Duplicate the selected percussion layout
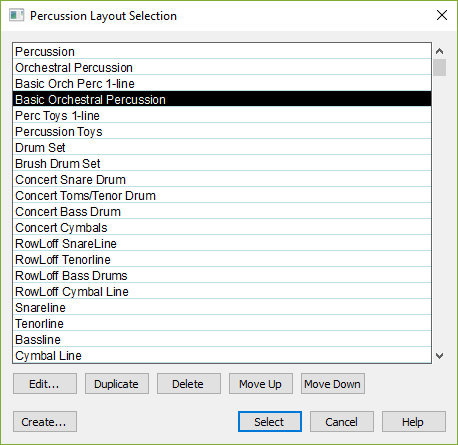The width and height of the screenshot is (458, 445). tap(117, 384)
